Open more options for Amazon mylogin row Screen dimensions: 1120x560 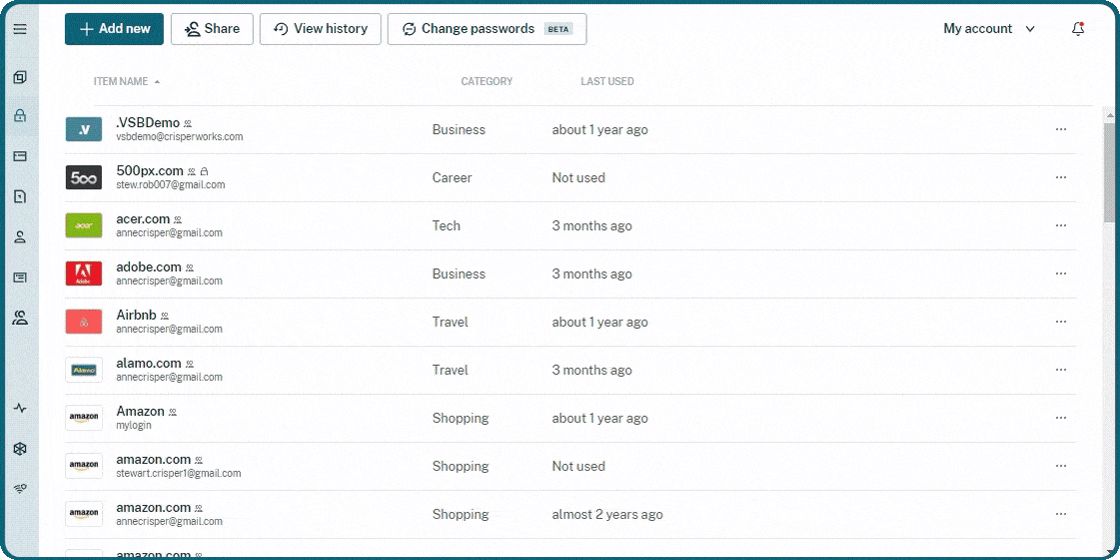(x=1061, y=418)
